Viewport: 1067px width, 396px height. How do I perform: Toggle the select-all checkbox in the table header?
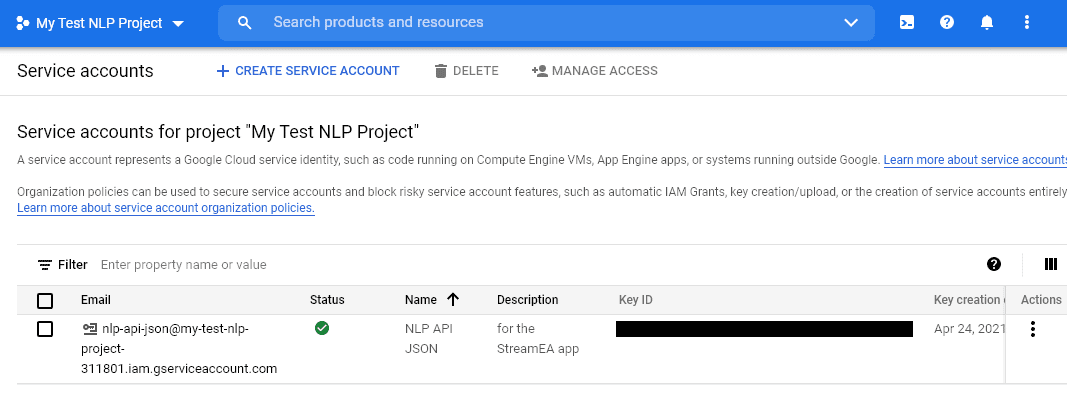pyautogui.click(x=45, y=300)
